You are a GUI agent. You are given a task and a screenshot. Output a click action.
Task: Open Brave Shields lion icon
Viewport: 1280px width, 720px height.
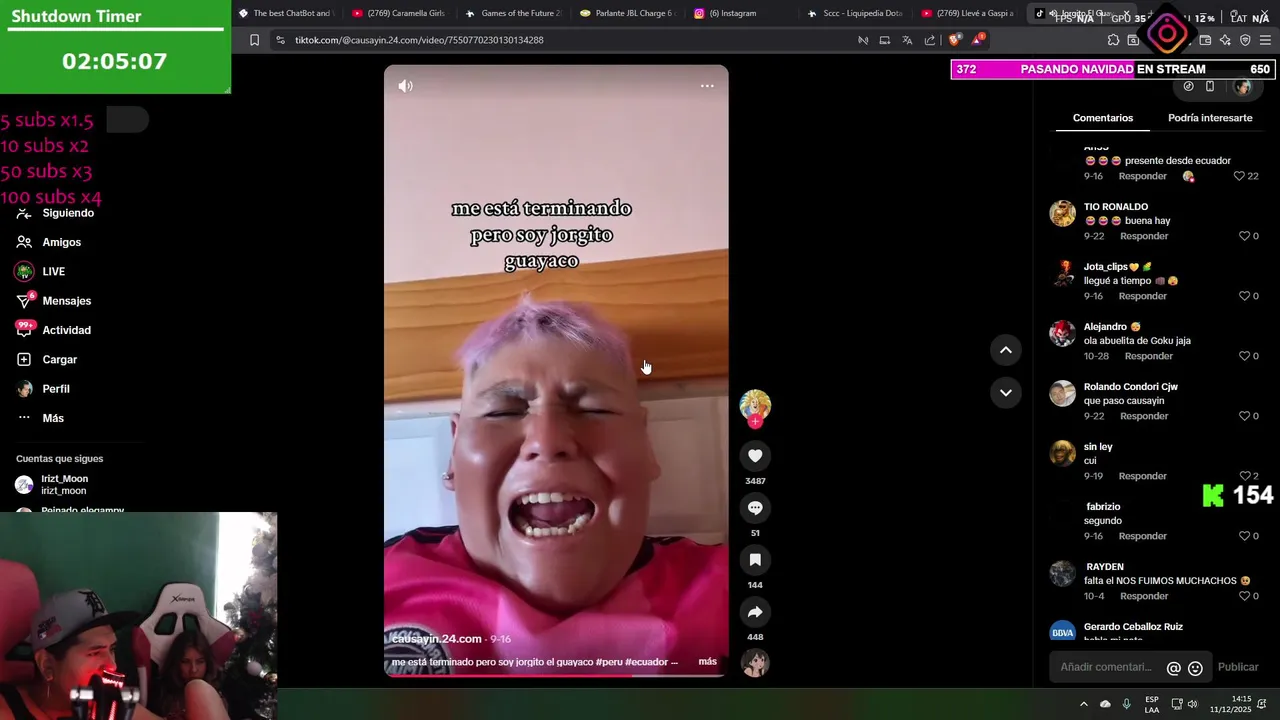954,40
